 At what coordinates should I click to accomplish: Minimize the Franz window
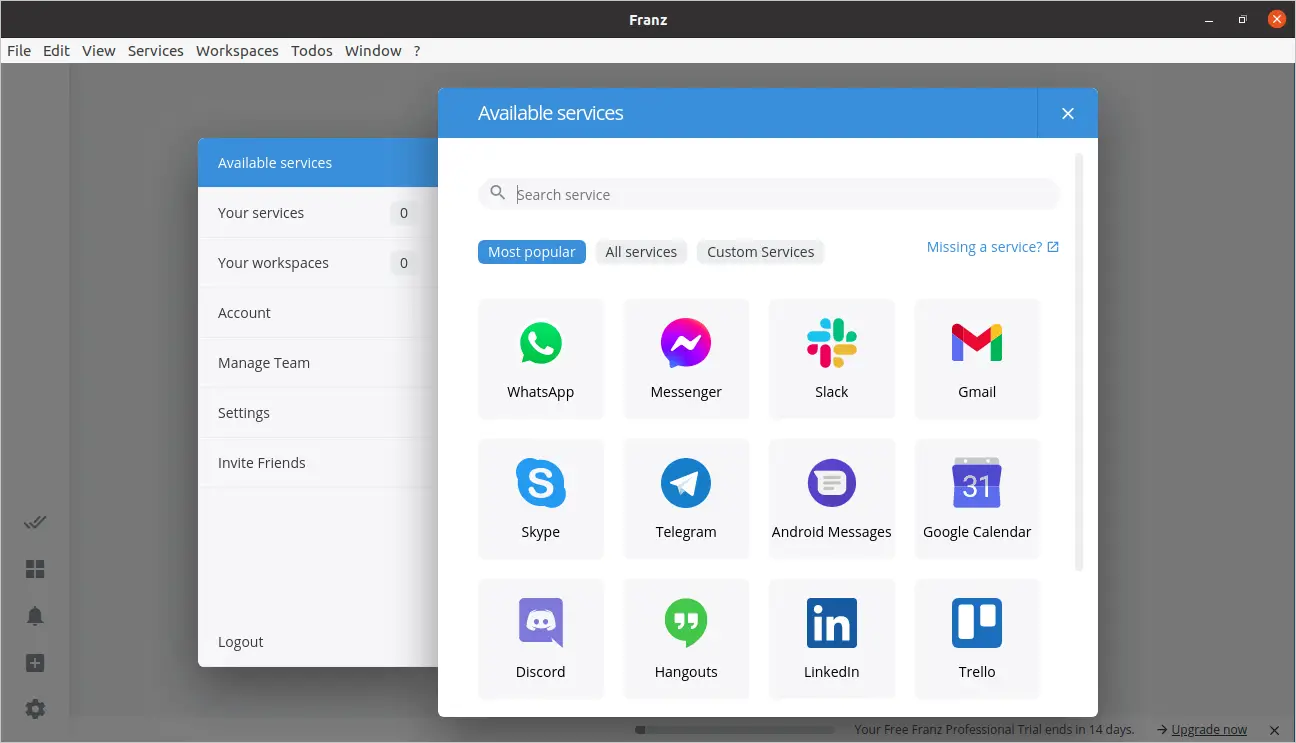(1208, 18)
